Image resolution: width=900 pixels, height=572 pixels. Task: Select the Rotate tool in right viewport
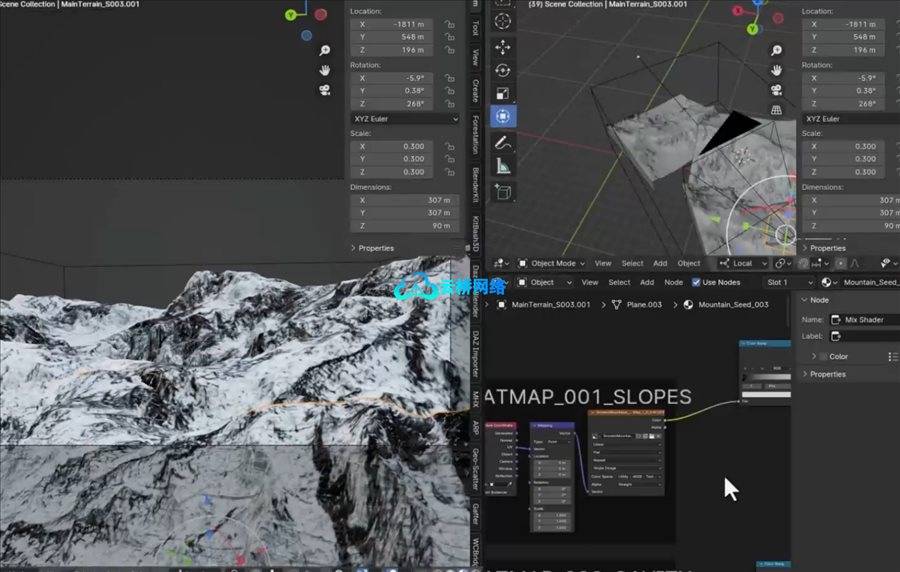pyautogui.click(x=502, y=70)
